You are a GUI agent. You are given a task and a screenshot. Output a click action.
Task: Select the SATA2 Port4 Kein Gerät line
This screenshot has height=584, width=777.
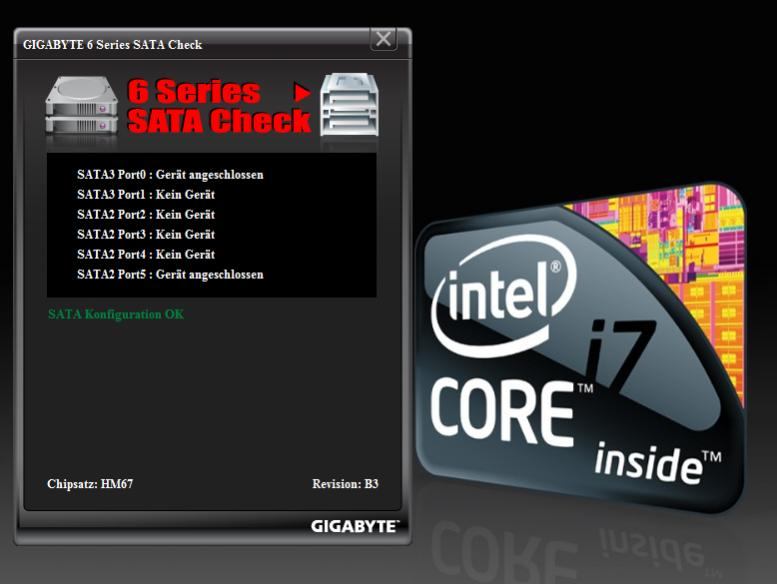tap(146, 255)
